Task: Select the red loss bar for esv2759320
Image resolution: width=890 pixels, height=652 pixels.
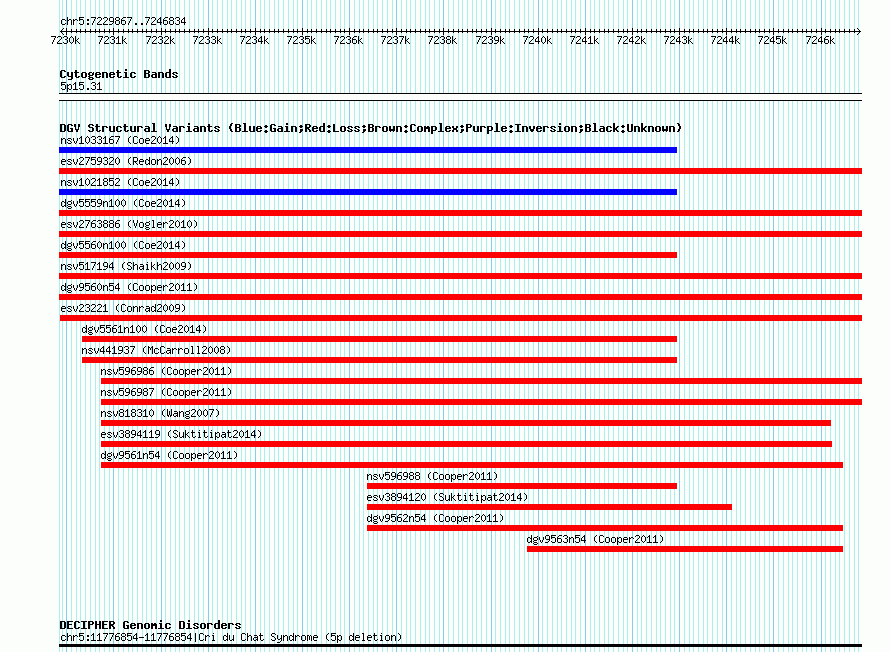Action: pyautogui.click(x=460, y=171)
